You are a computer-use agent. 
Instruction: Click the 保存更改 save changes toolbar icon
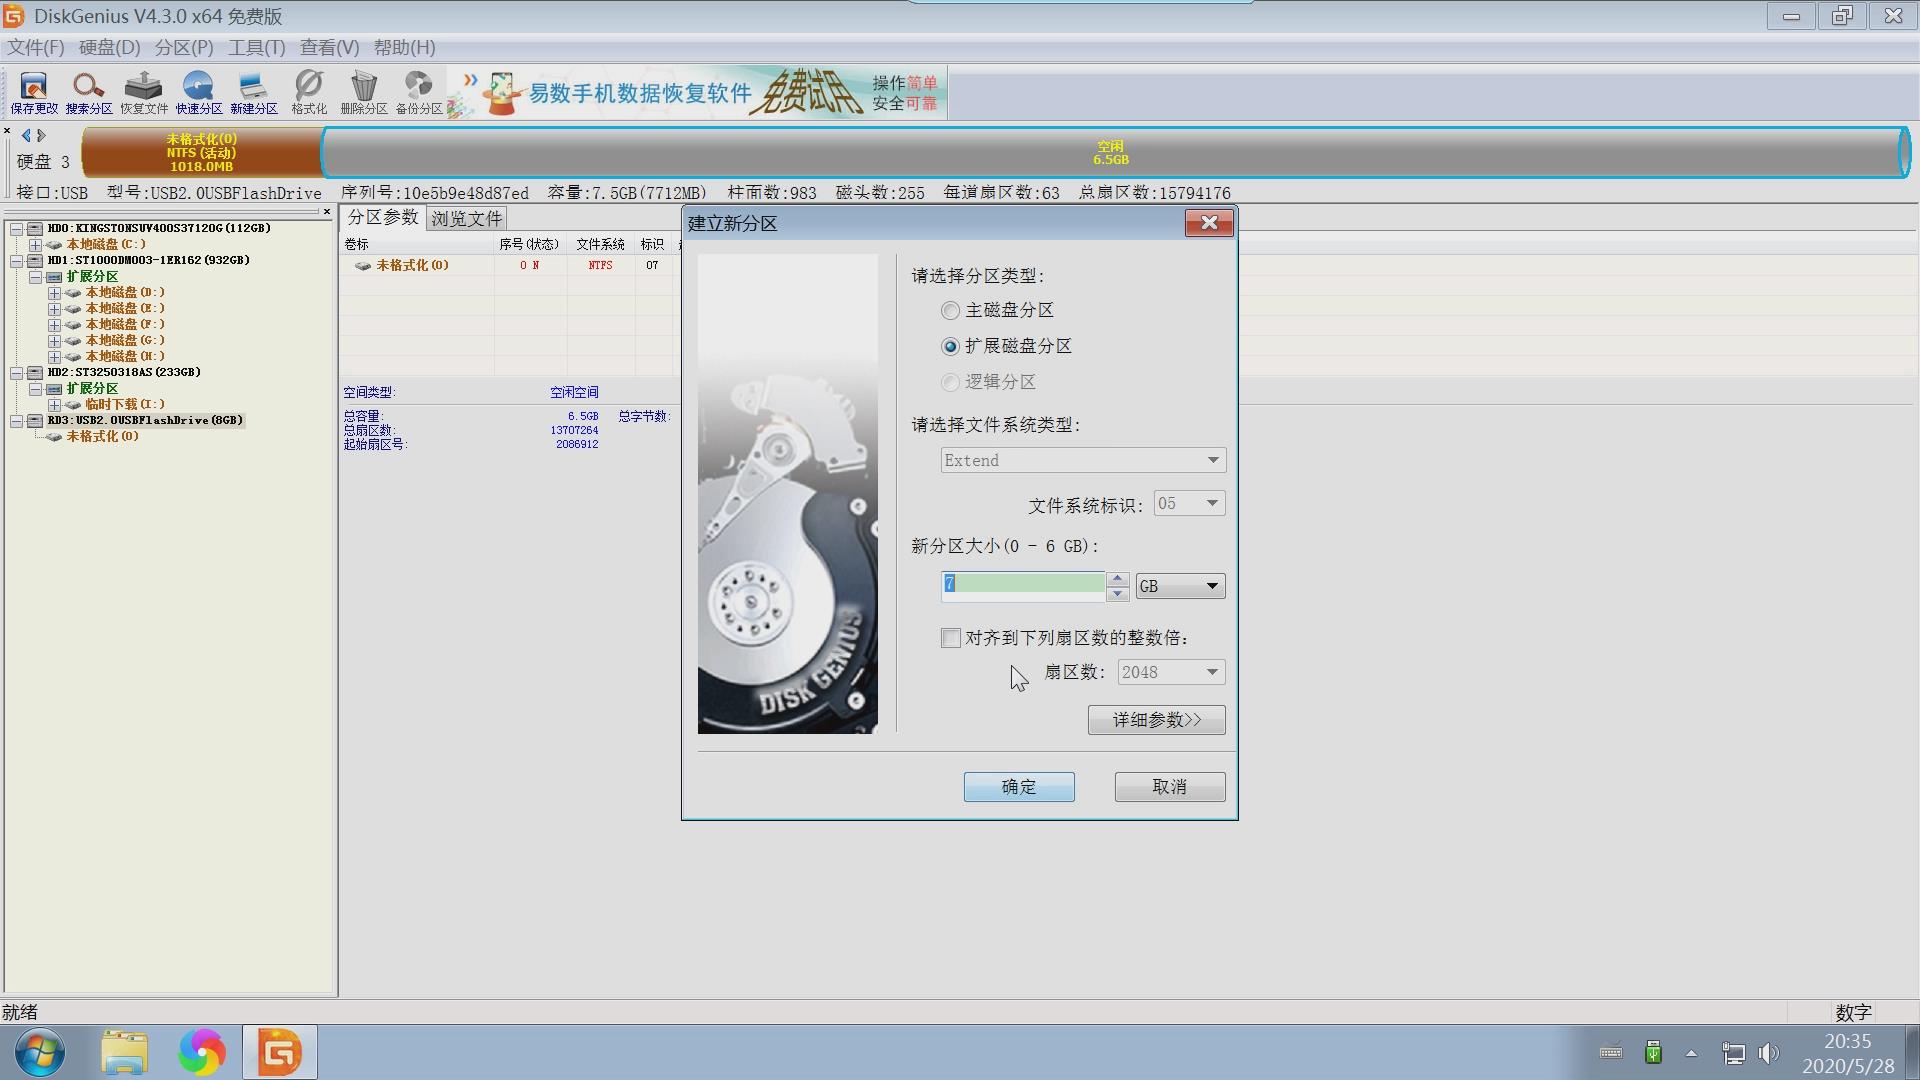[34, 93]
